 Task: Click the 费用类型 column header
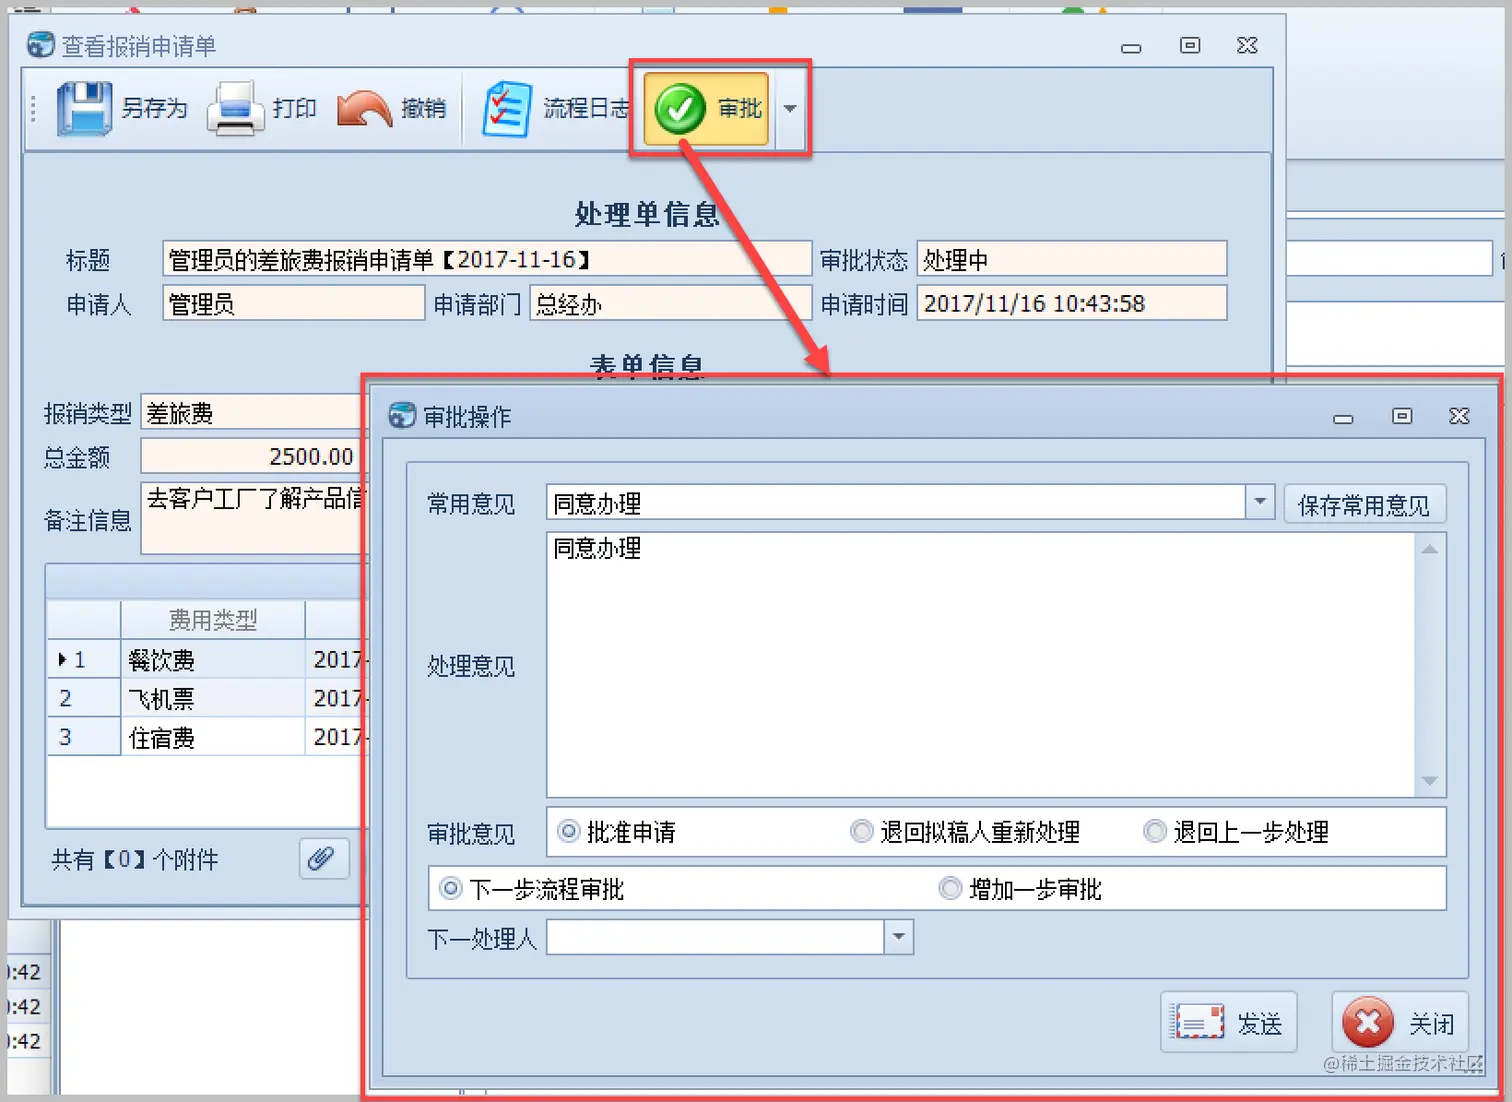coord(213,620)
